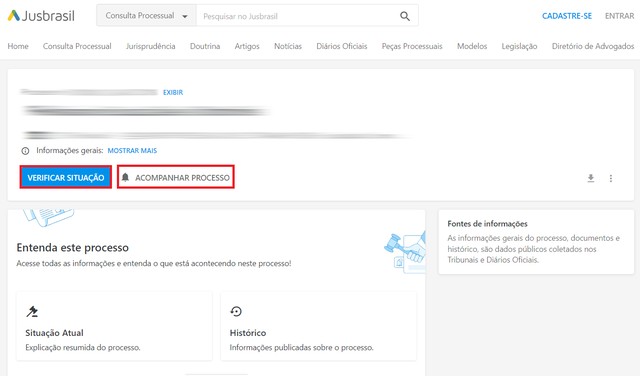Expand details with MOSTRAR MAIS
Image resolution: width=640 pixels, height=376 pixels.
132,151
